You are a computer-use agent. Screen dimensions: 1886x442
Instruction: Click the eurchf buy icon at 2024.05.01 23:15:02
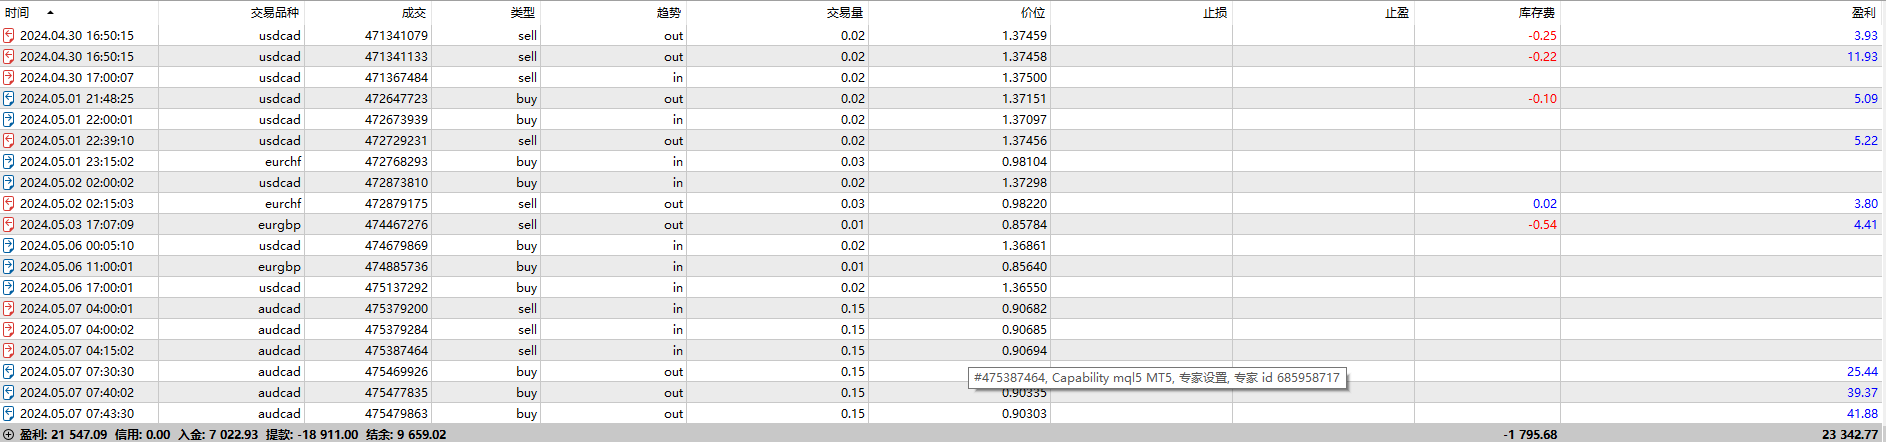point(9,161)
